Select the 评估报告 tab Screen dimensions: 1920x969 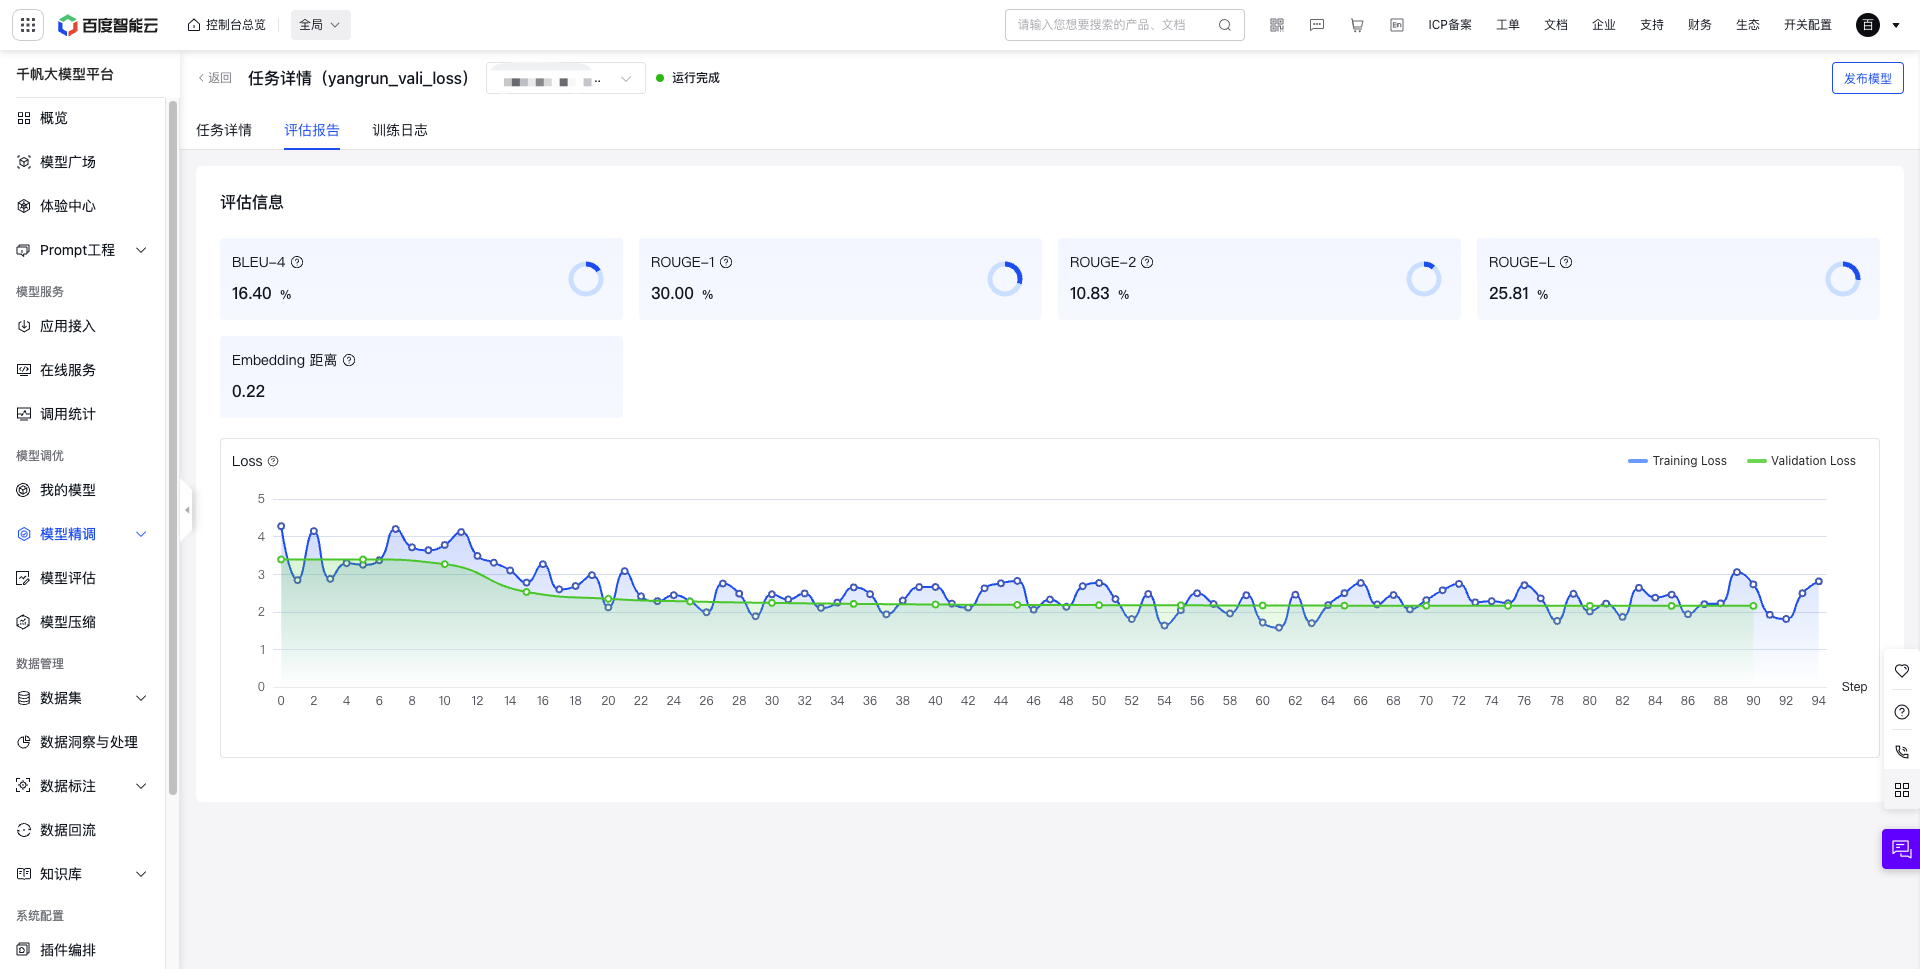pos(312,130)
